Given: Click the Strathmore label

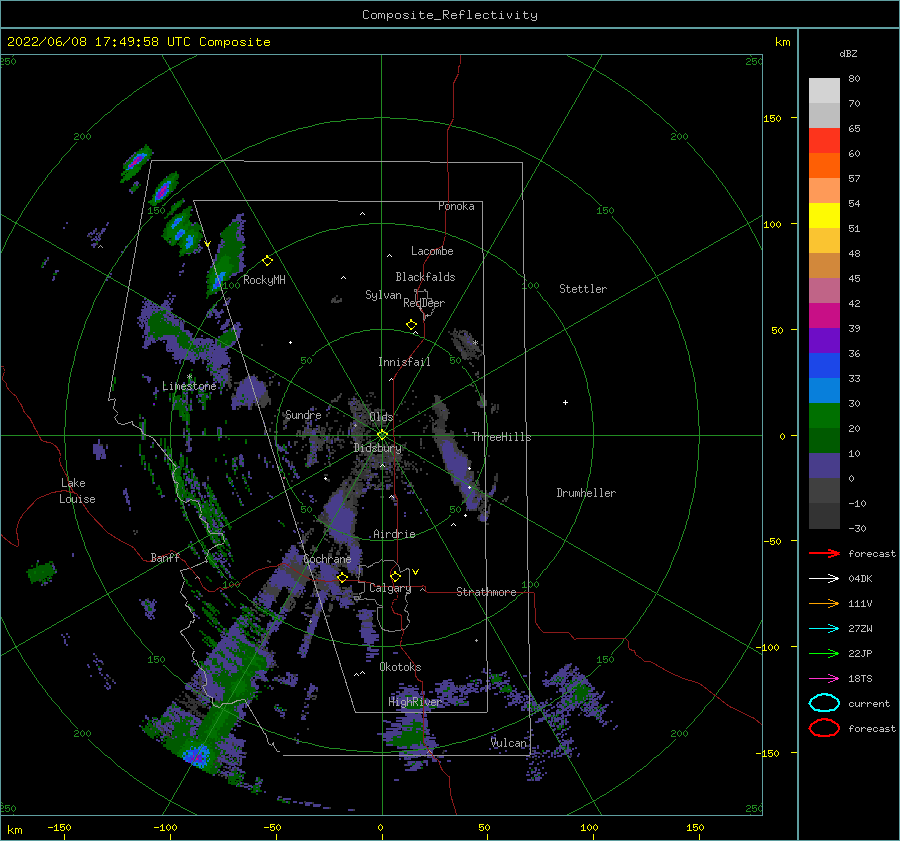Looking at the screenshot, I should (x=486, y=592).
